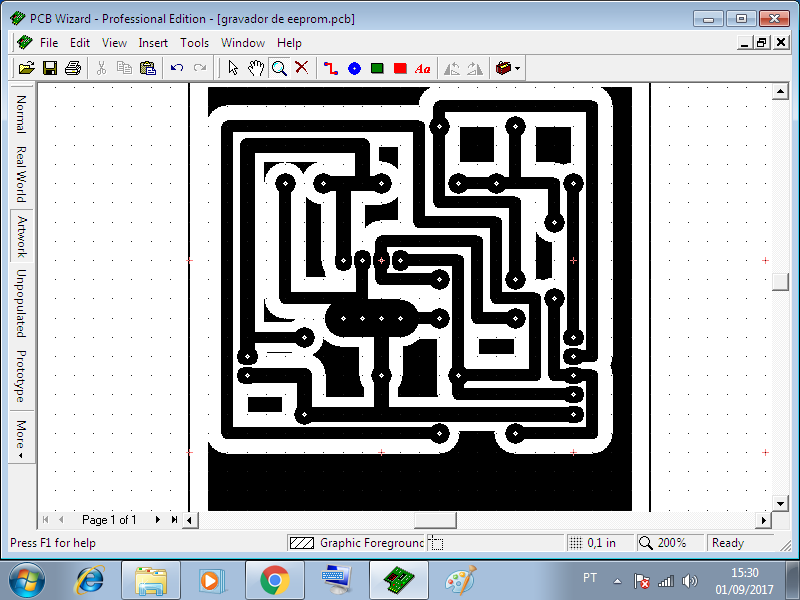Click the Page 1 of 1 label
This screenshot has height=600, width=800.
click(109, 520)
